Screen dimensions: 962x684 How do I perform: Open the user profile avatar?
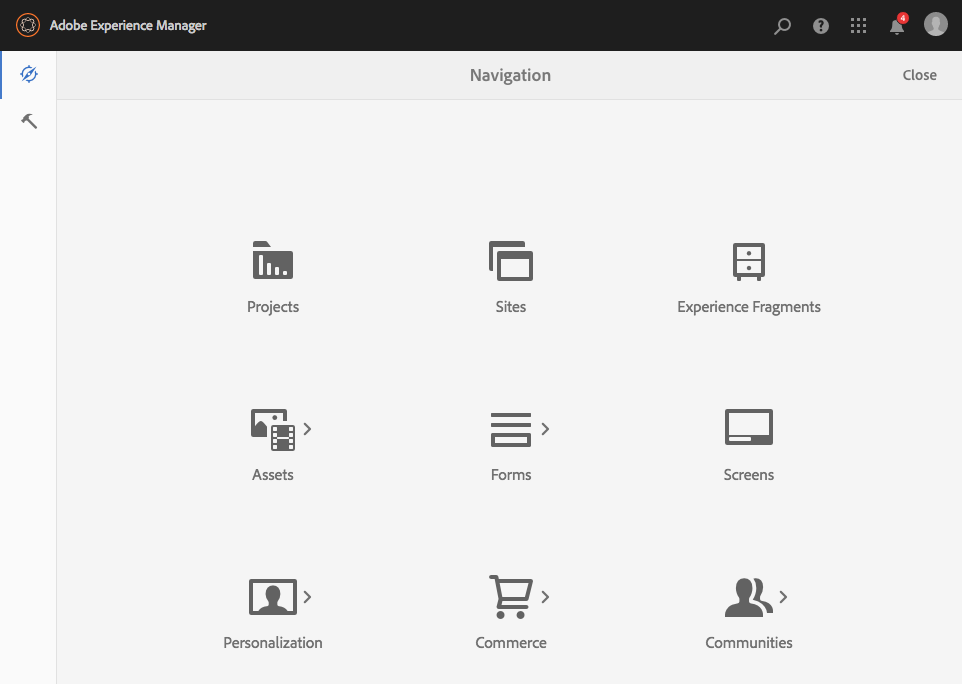pyautogui.click(x=934, y=25)
